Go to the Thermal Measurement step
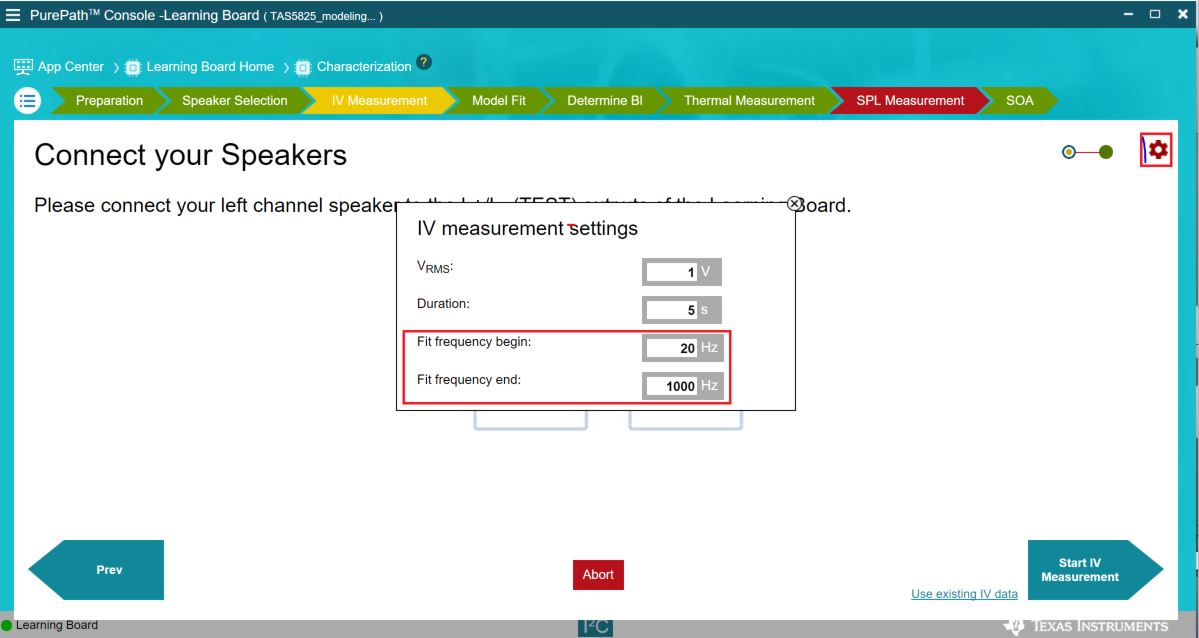 click(749, 100)
